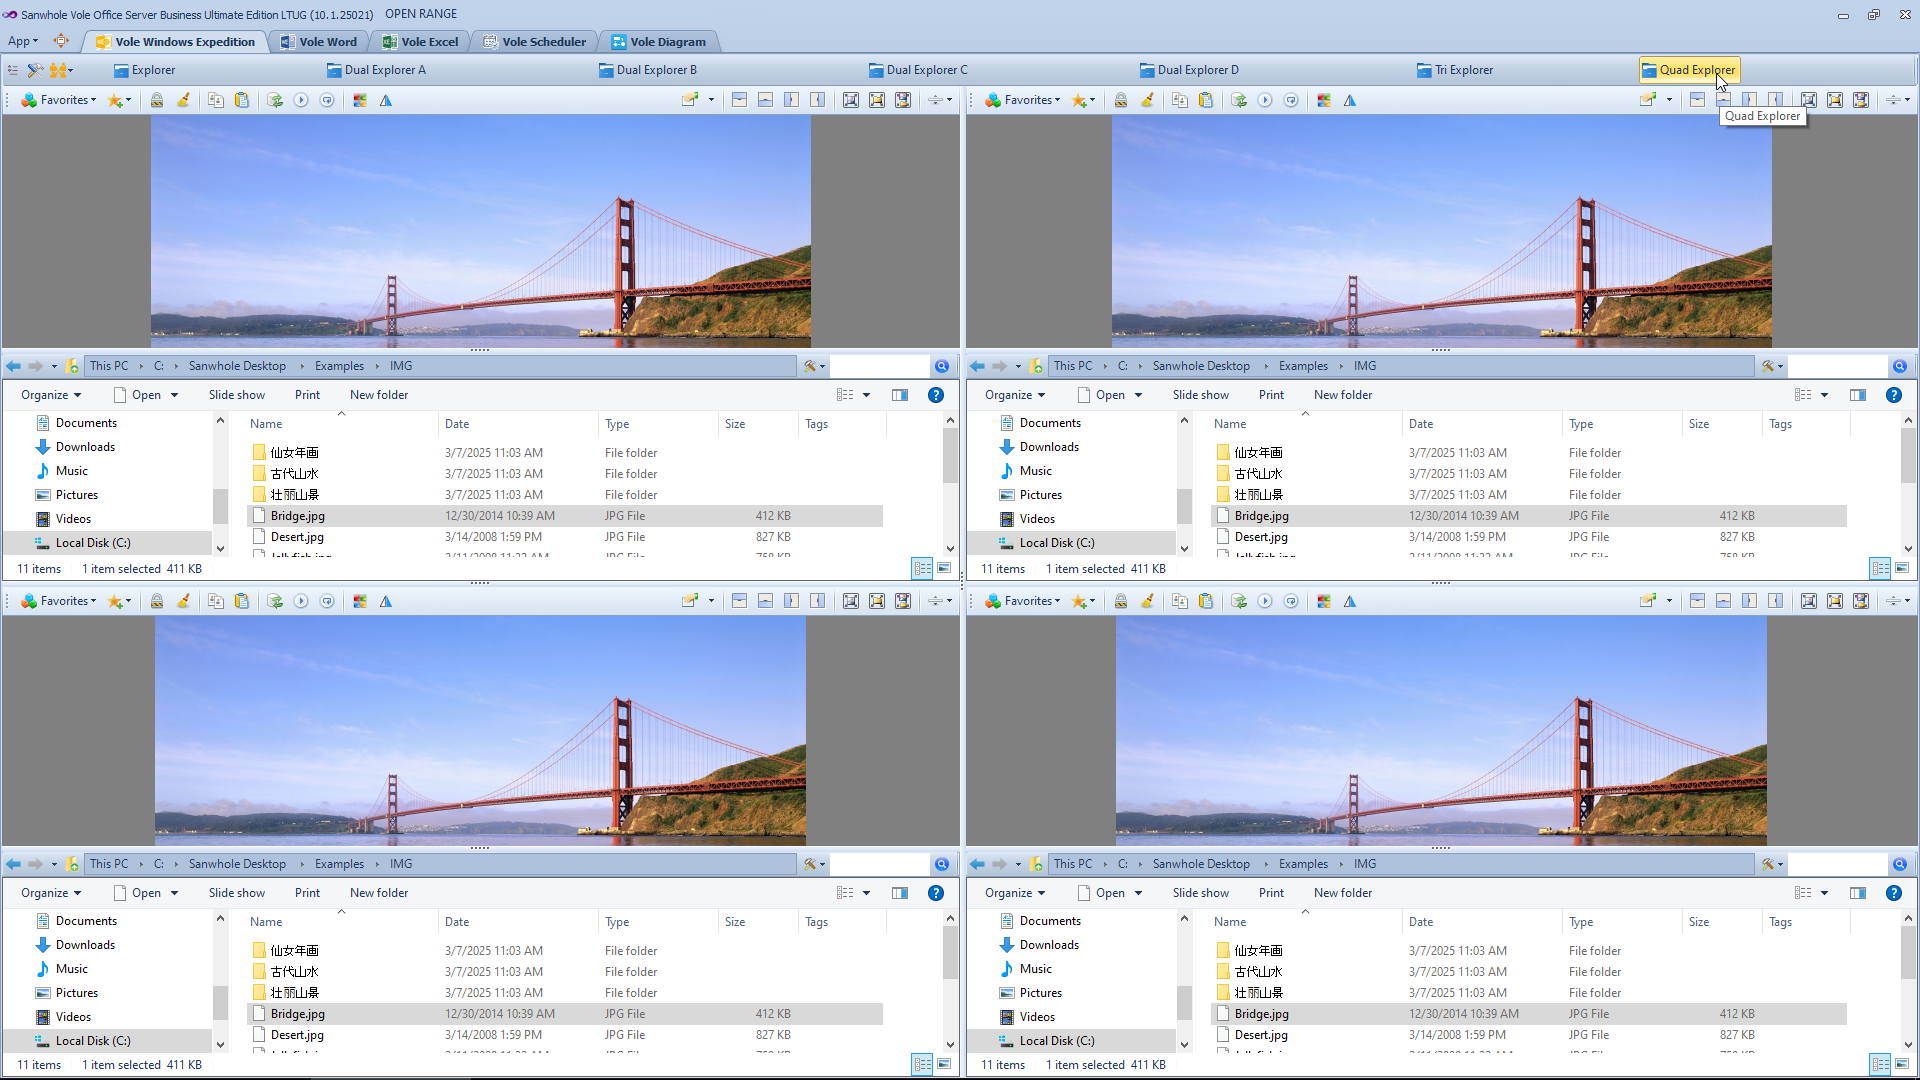Click the help question mark in bottom-right pane

(x=1894, y=893)
